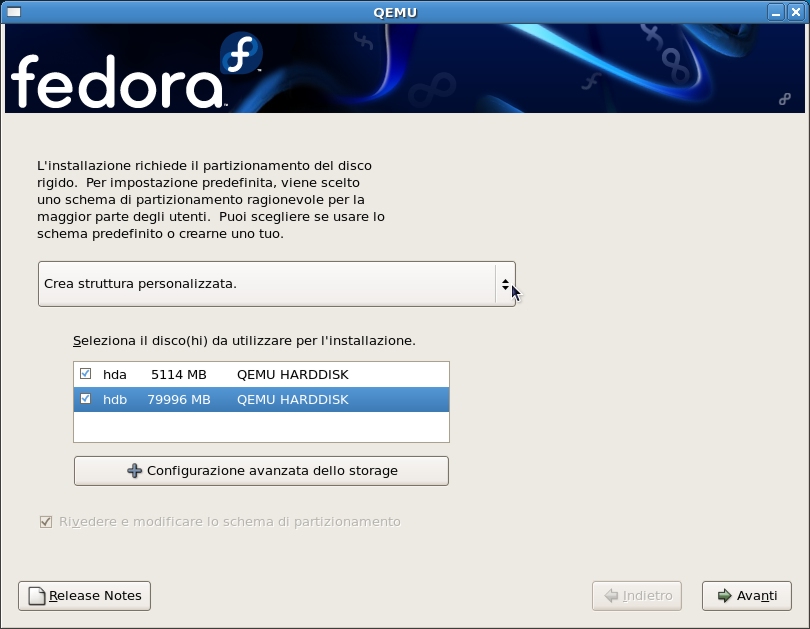Click the Fedora logo bubble icon

pyautogui.click(x=241, y=53)
